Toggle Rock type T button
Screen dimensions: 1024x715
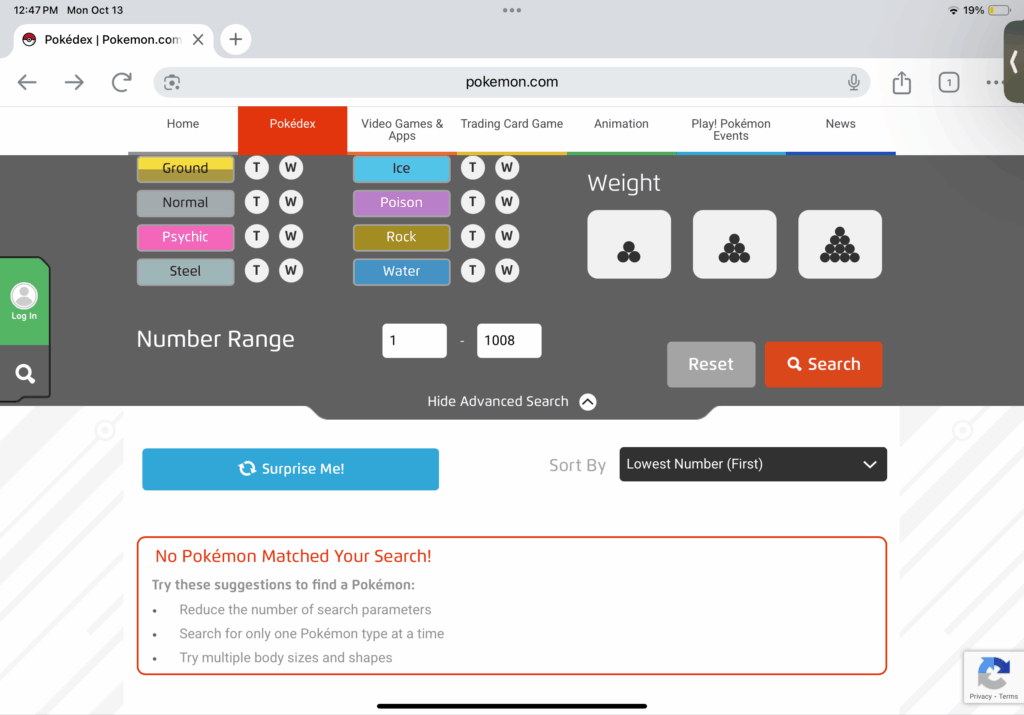pyautogui.click(x=473, y=236)
